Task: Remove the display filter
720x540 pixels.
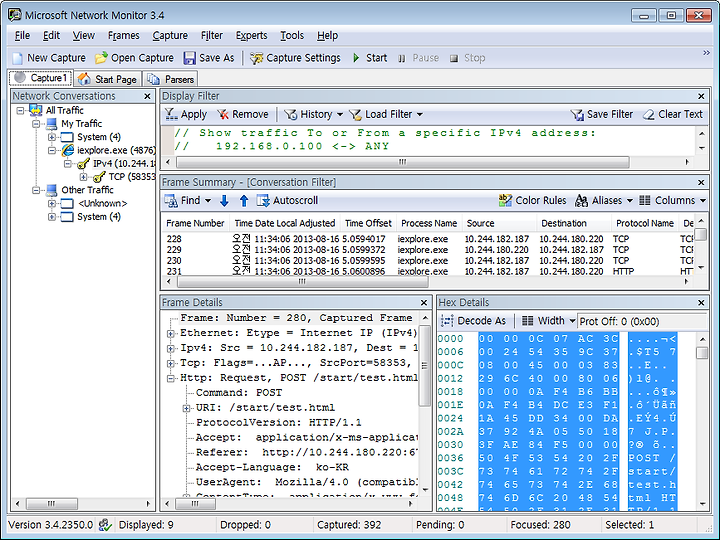Action: (242, 114)
